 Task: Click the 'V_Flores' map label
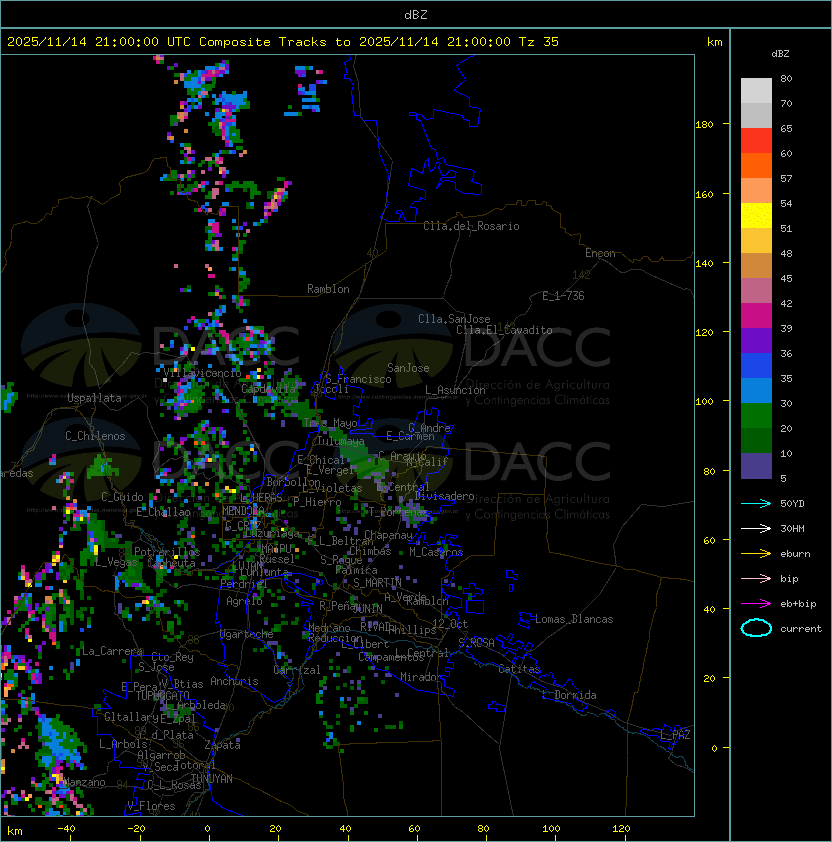(x=151, y=806)
